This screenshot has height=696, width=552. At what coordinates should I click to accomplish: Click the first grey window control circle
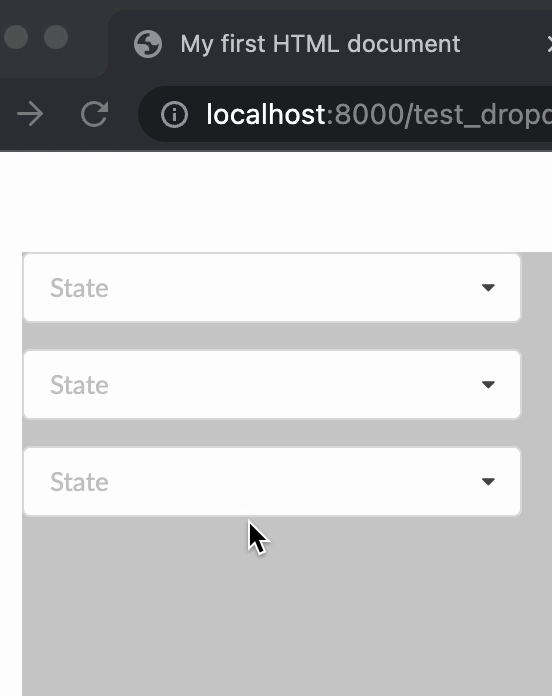click(x=16, y=37)
